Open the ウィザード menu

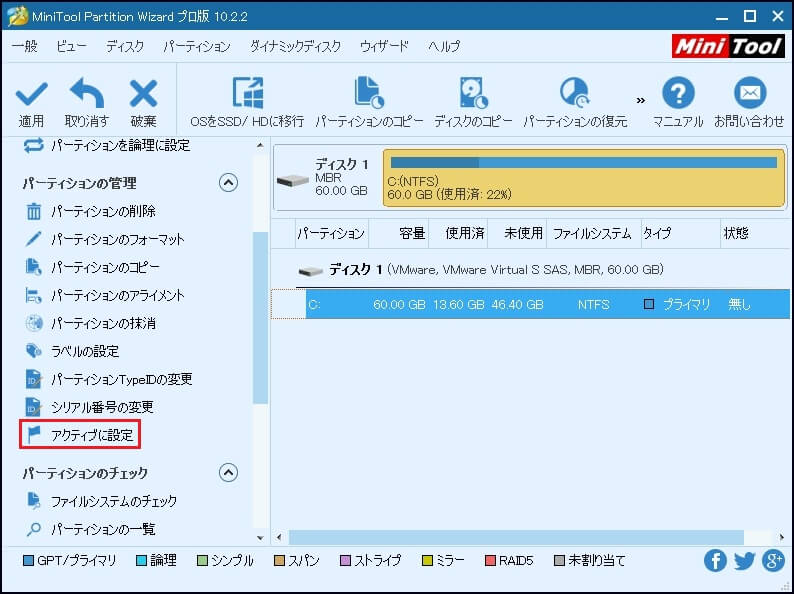coord(384,47)
